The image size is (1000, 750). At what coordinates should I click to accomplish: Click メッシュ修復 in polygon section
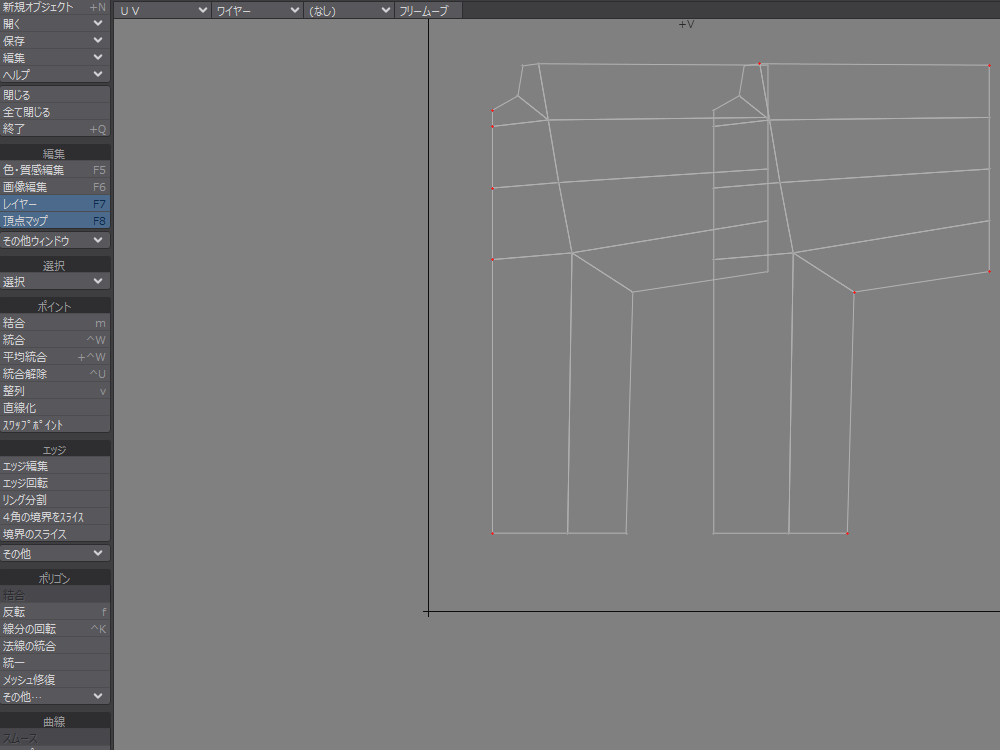coord(54,680)
